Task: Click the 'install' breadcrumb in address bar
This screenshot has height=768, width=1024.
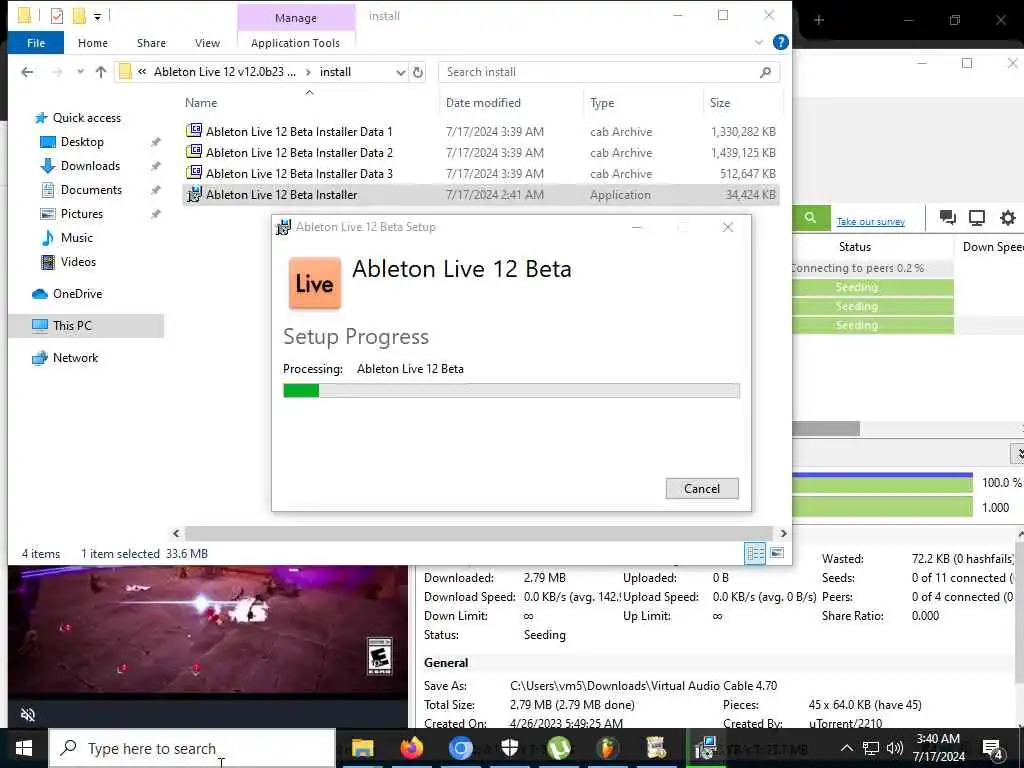Action: [335, 72]
